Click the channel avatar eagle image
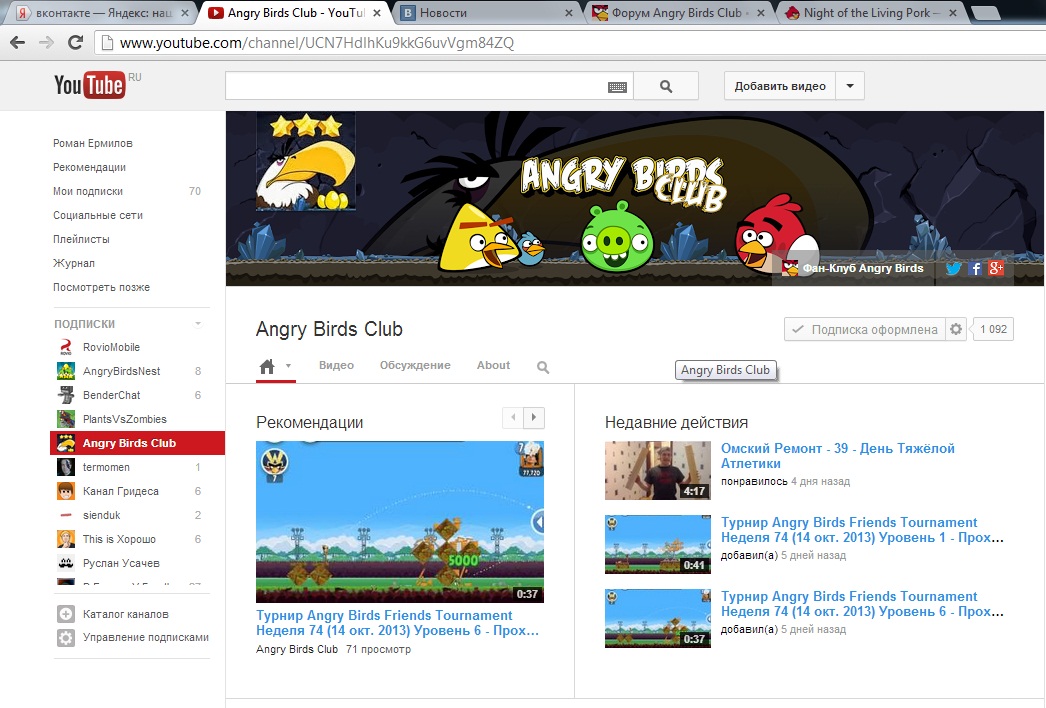Image resolution: width=1046 pixels, height=708 pixels. (306, 161)
